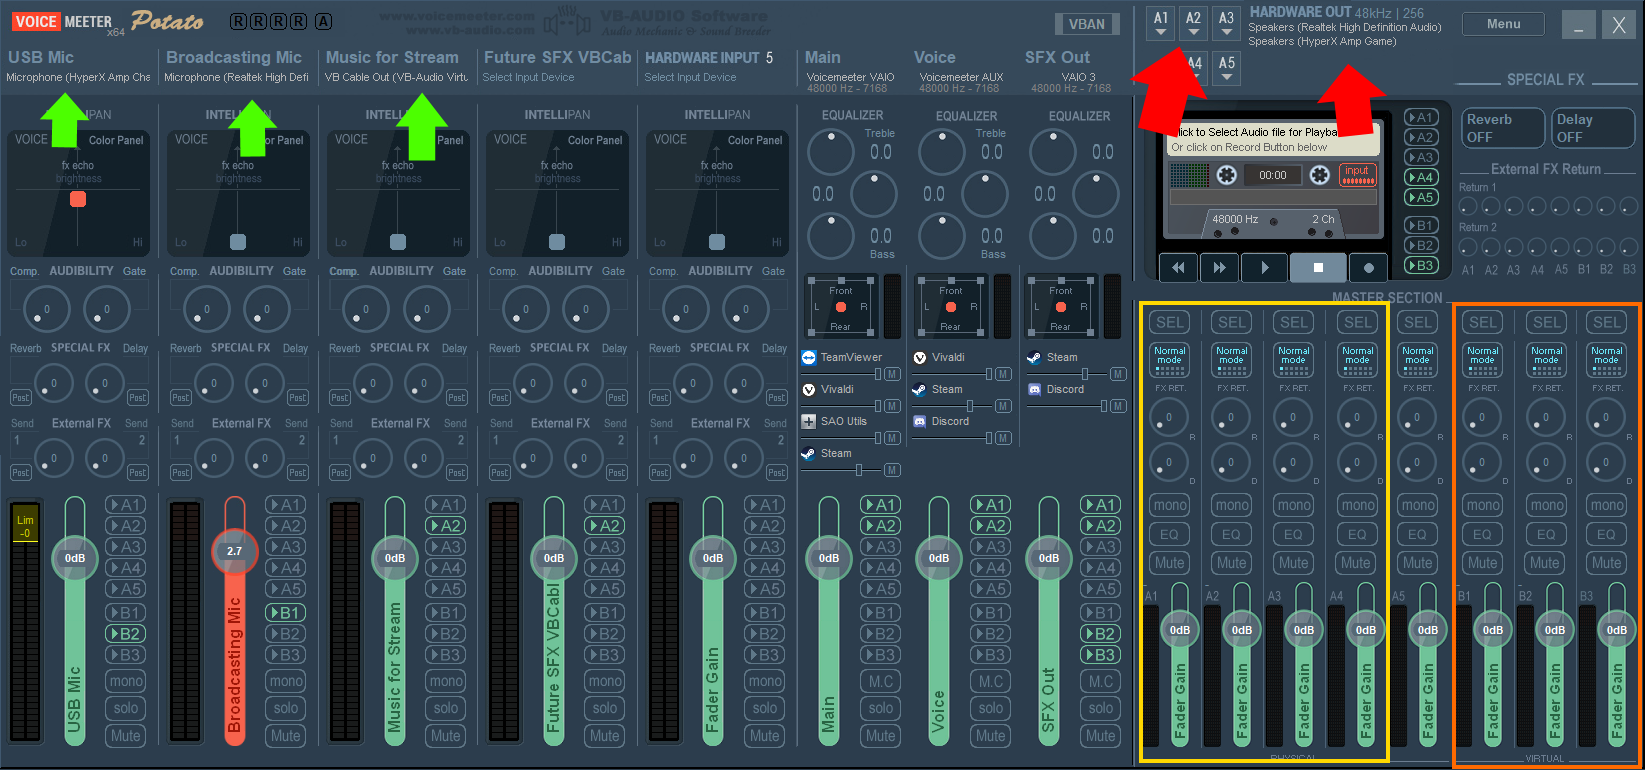The image size is (1645, 770).
Task: Change the USB Mic input device
Action: [78, 77]
